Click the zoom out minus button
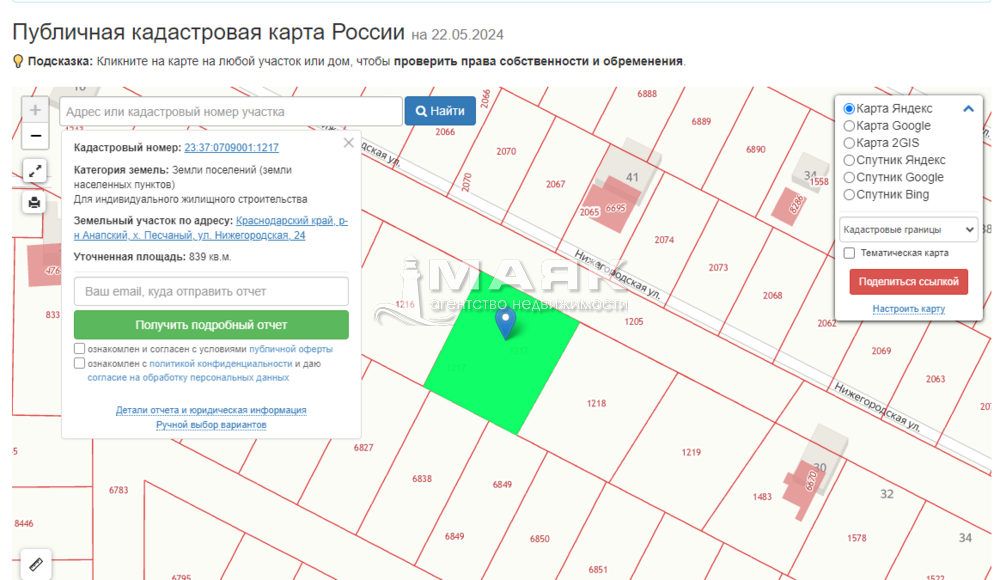The image size is (1000, 580). point(35,136)
